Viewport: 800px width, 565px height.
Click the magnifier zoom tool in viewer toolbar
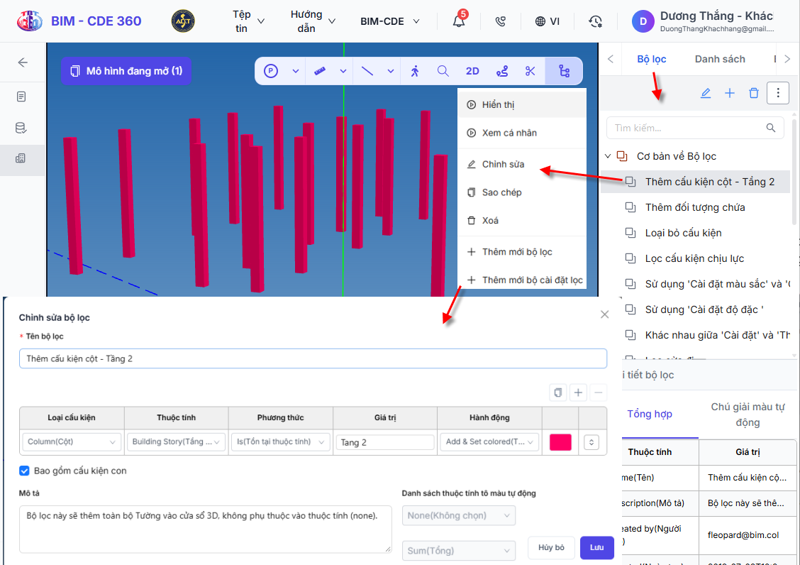click(x=443, y=71)
